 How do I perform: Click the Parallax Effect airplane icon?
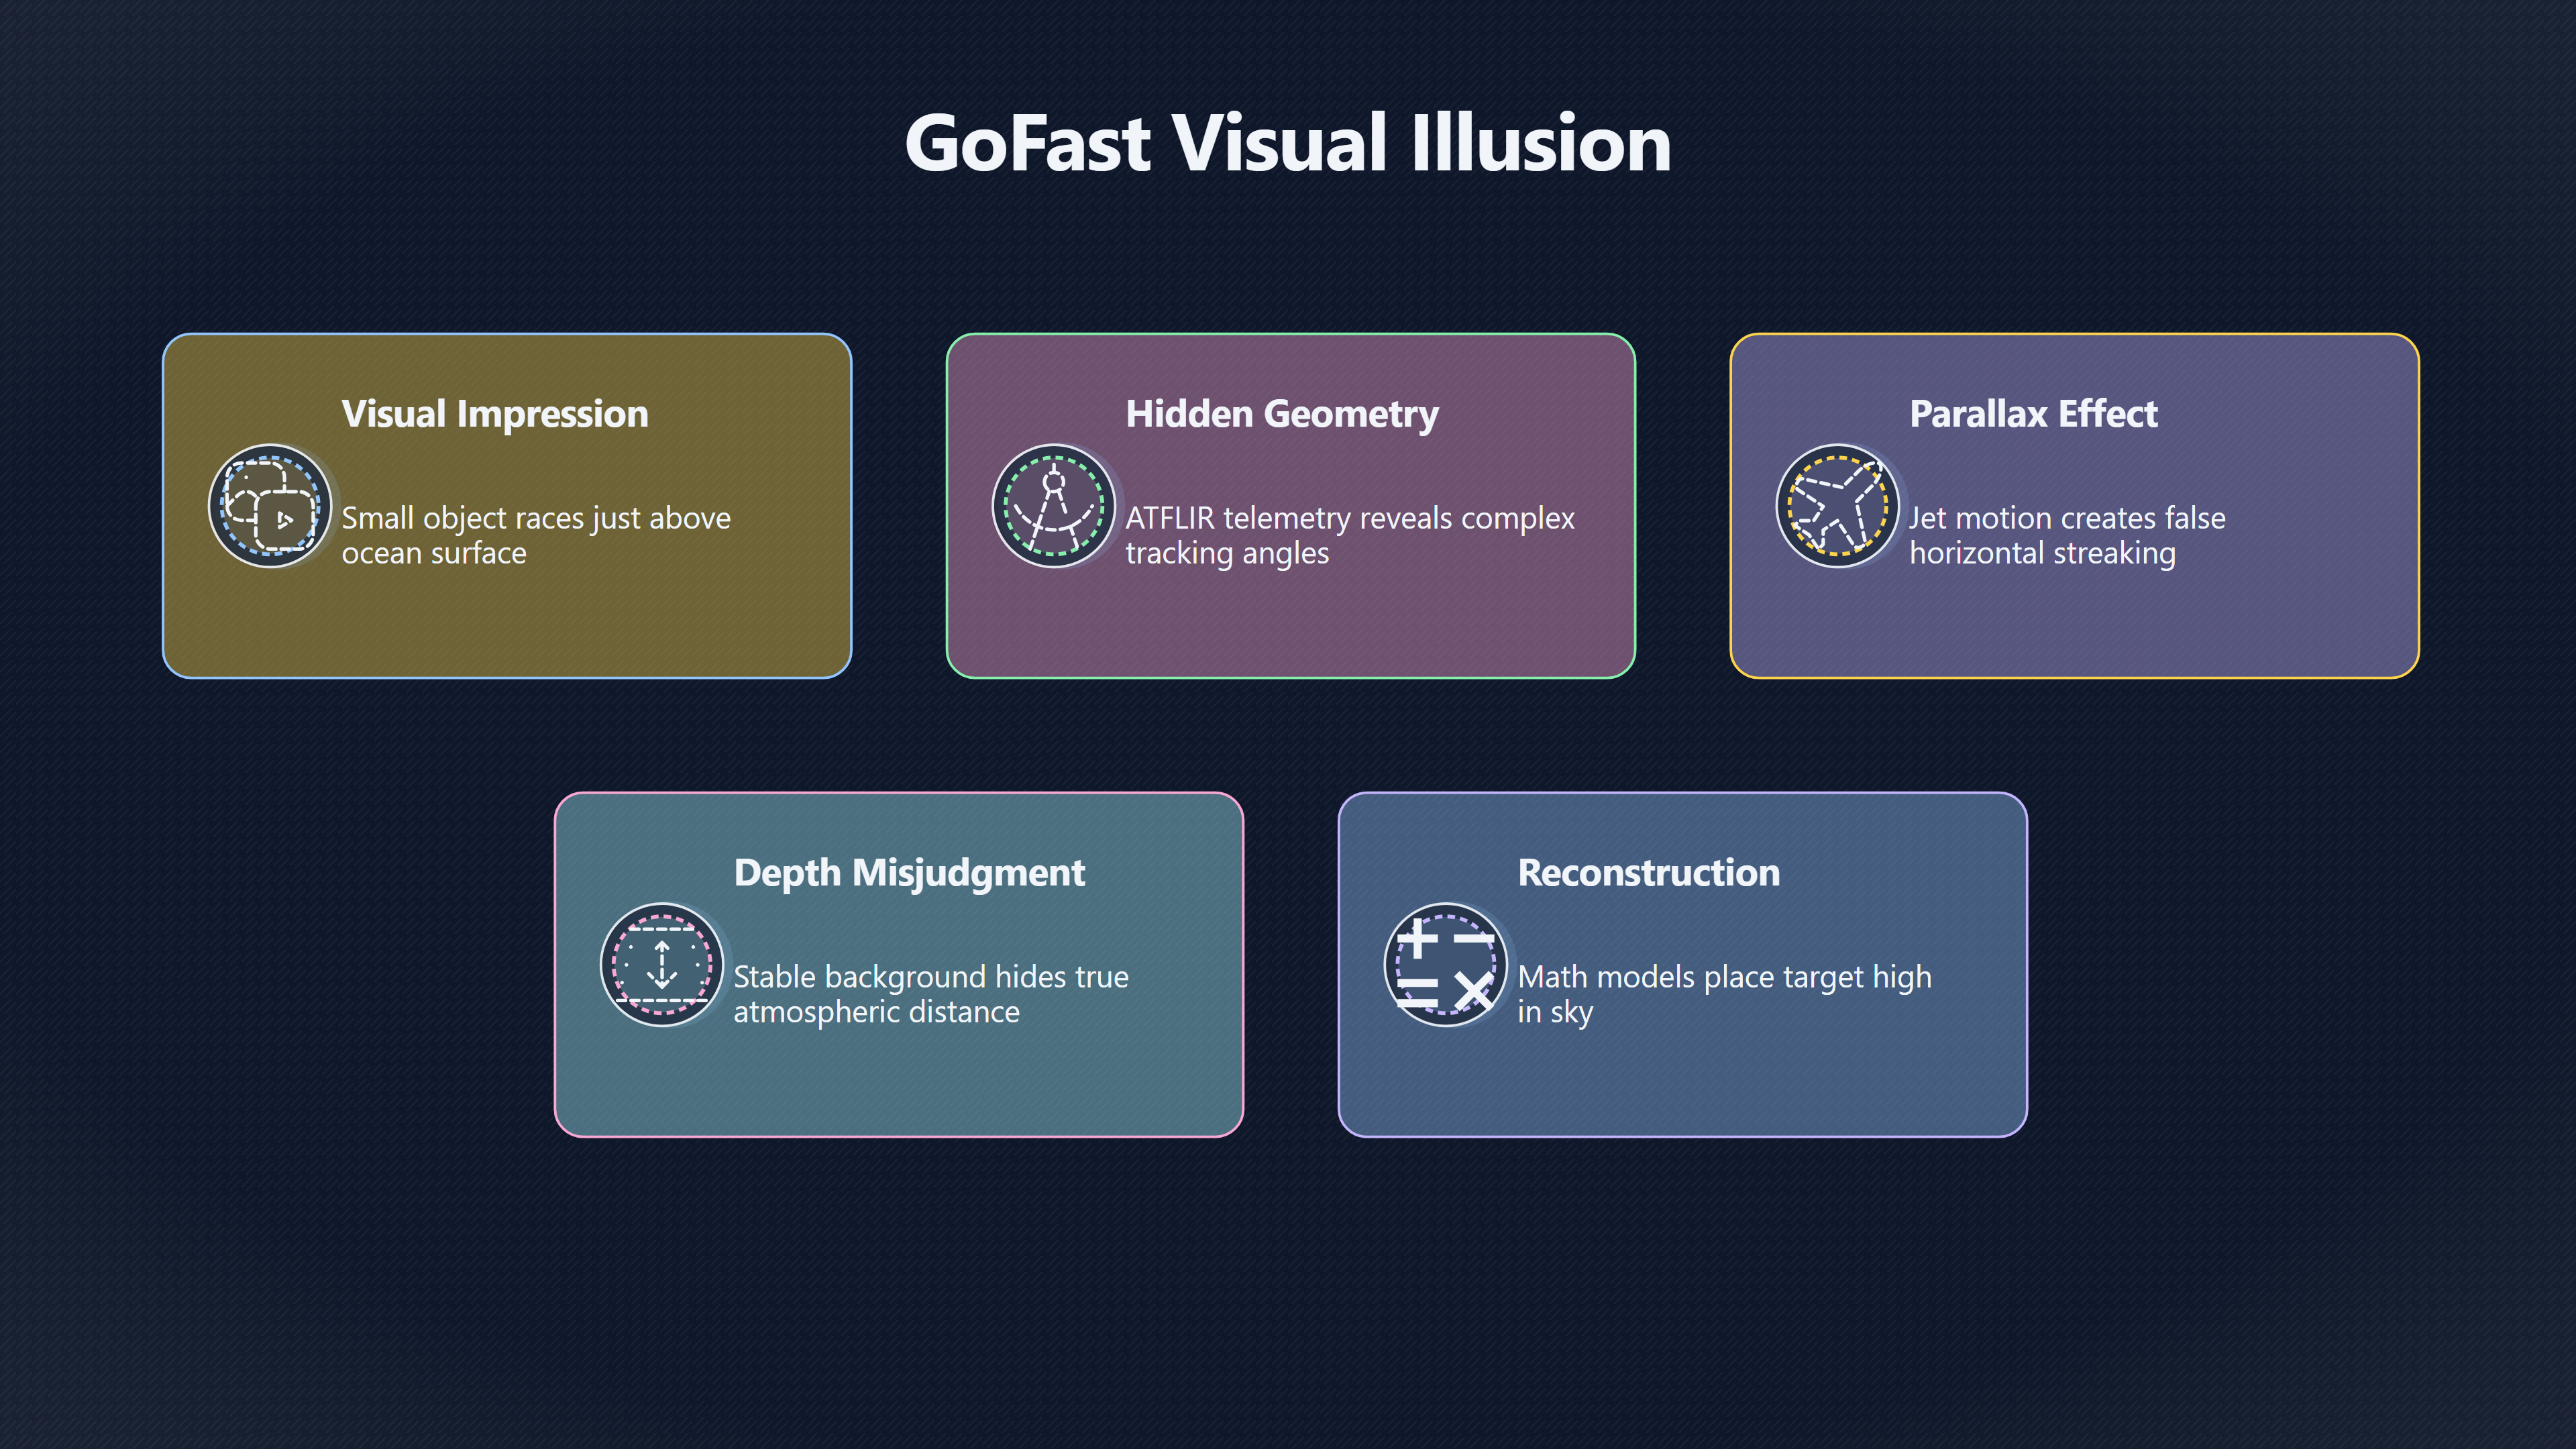(1838, 506)
